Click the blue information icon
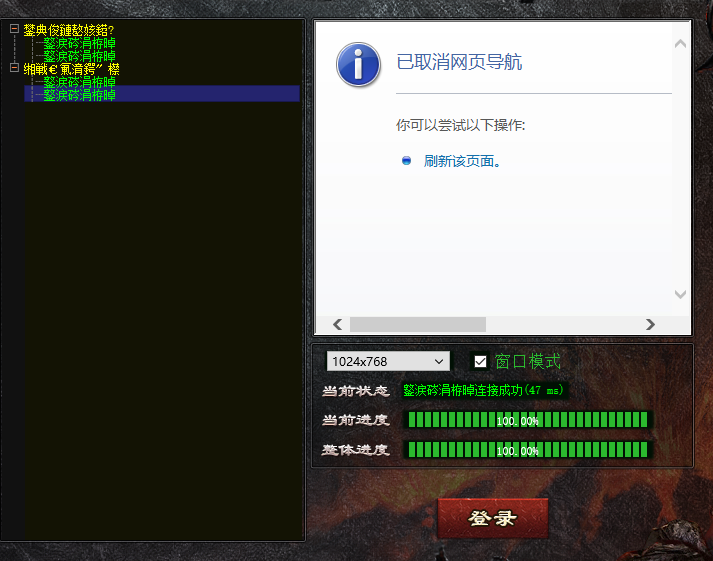 coord(358,65)
